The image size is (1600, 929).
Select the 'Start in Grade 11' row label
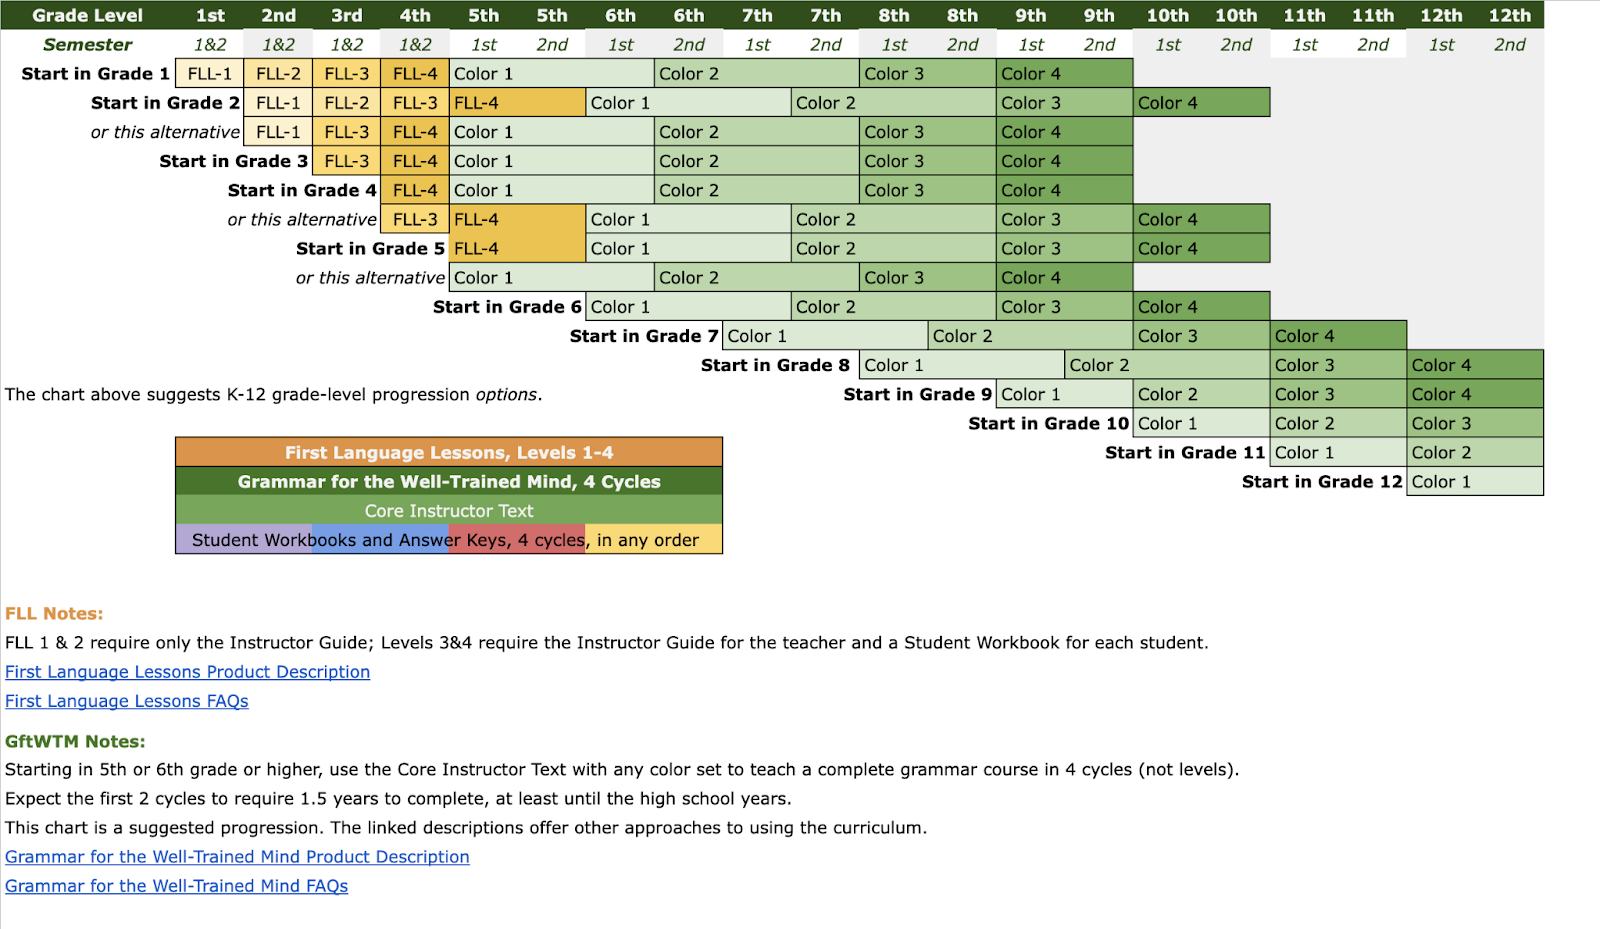tap(1185, 452)
